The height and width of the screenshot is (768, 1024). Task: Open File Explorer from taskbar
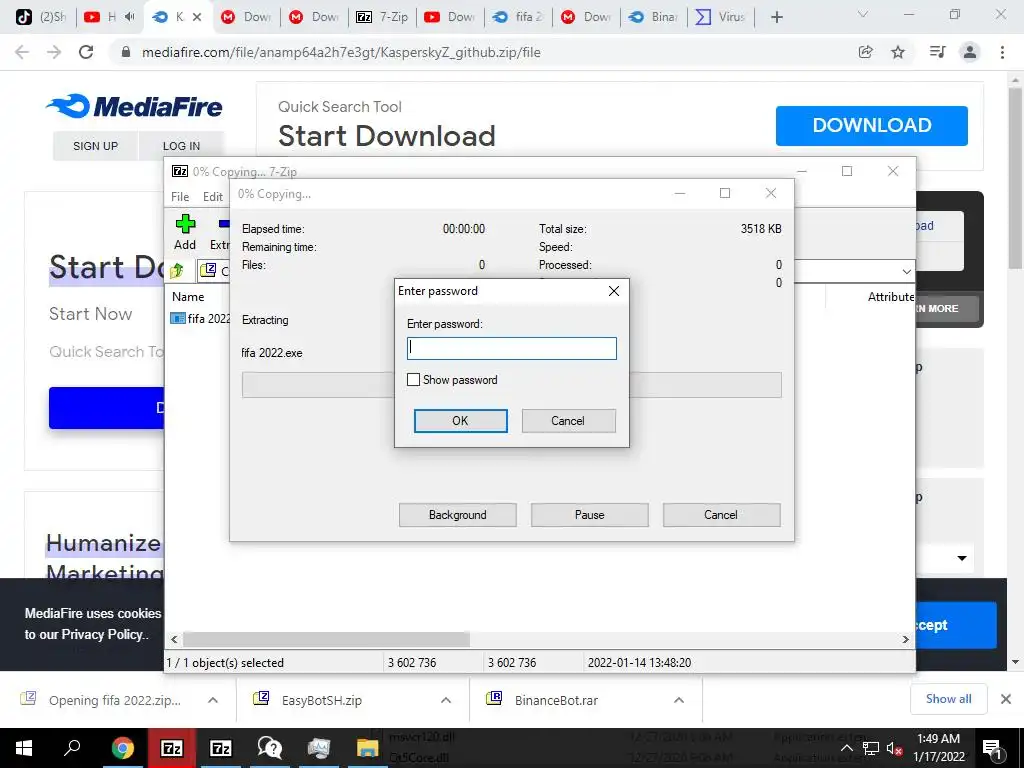(x=367, y=748)
